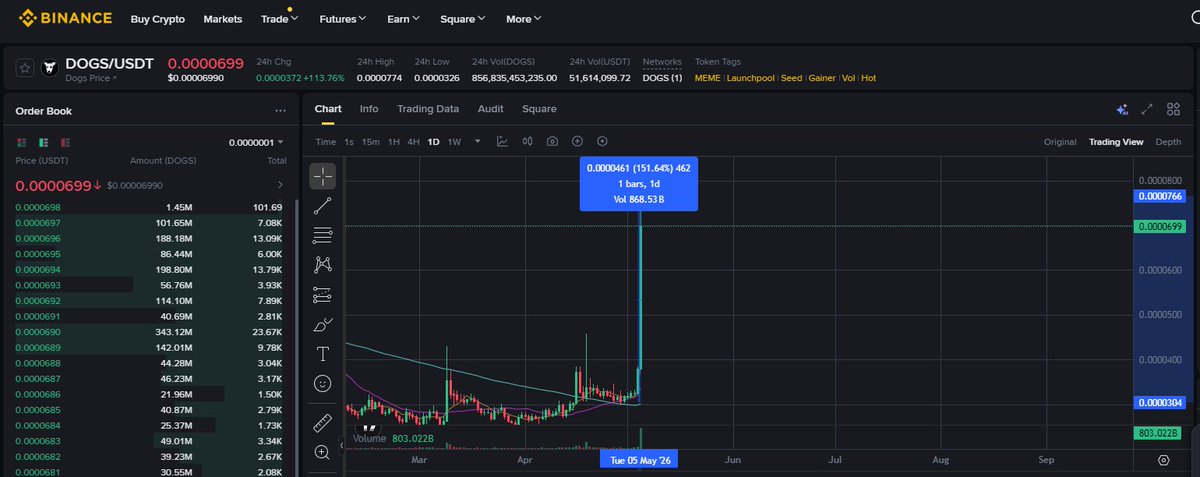Expand chart to fullscreen
The height and width of the screenshot is (477, 1200).
1147,109
